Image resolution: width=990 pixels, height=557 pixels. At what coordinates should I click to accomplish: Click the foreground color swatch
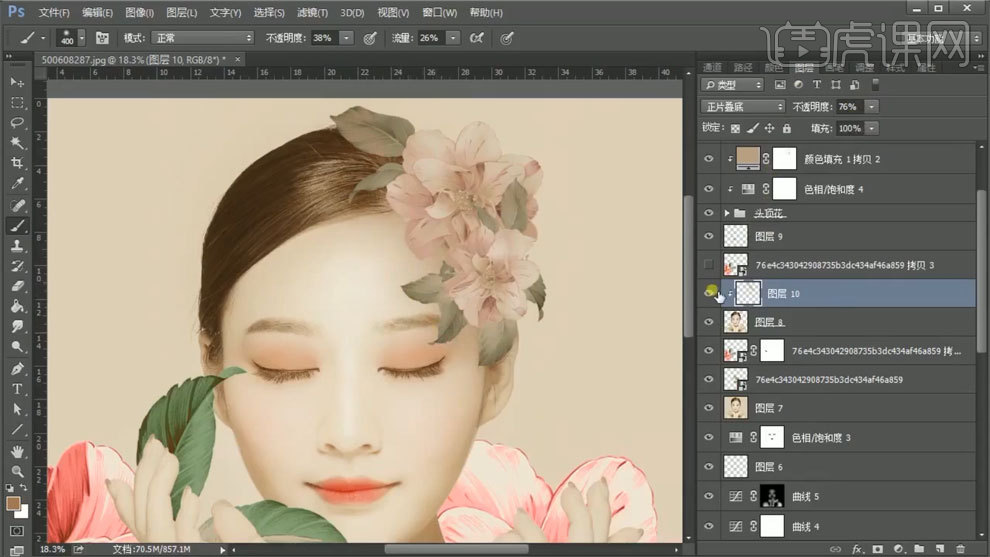pyautogui.click(x=14, y=503)
